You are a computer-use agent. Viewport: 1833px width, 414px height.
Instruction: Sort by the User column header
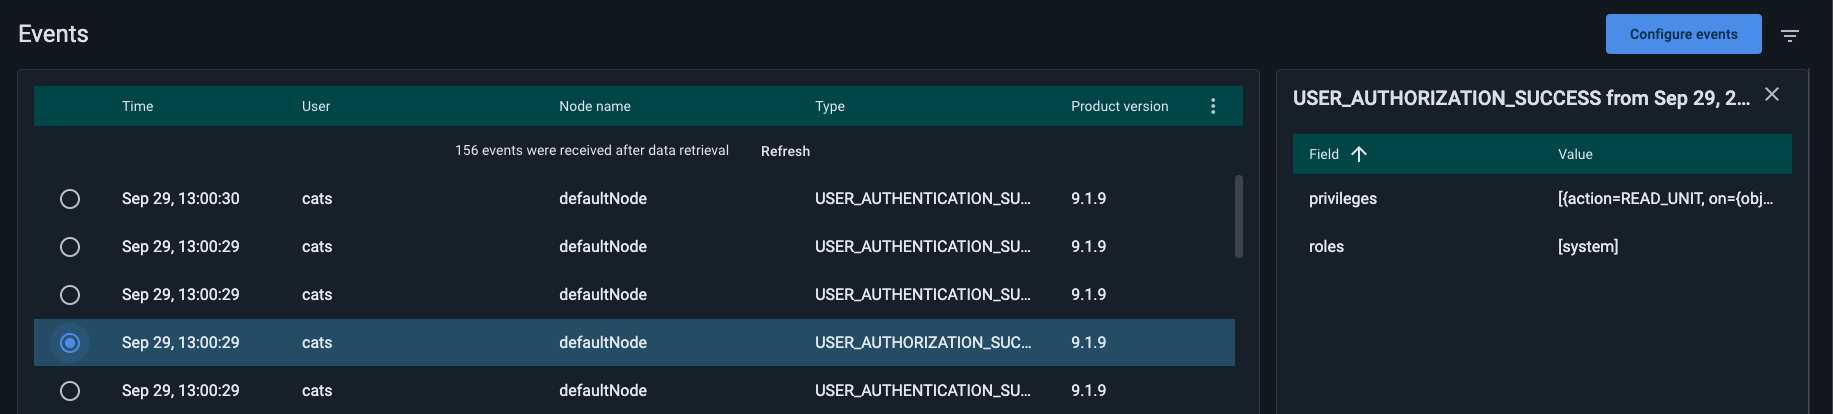[x=316, y=106]
